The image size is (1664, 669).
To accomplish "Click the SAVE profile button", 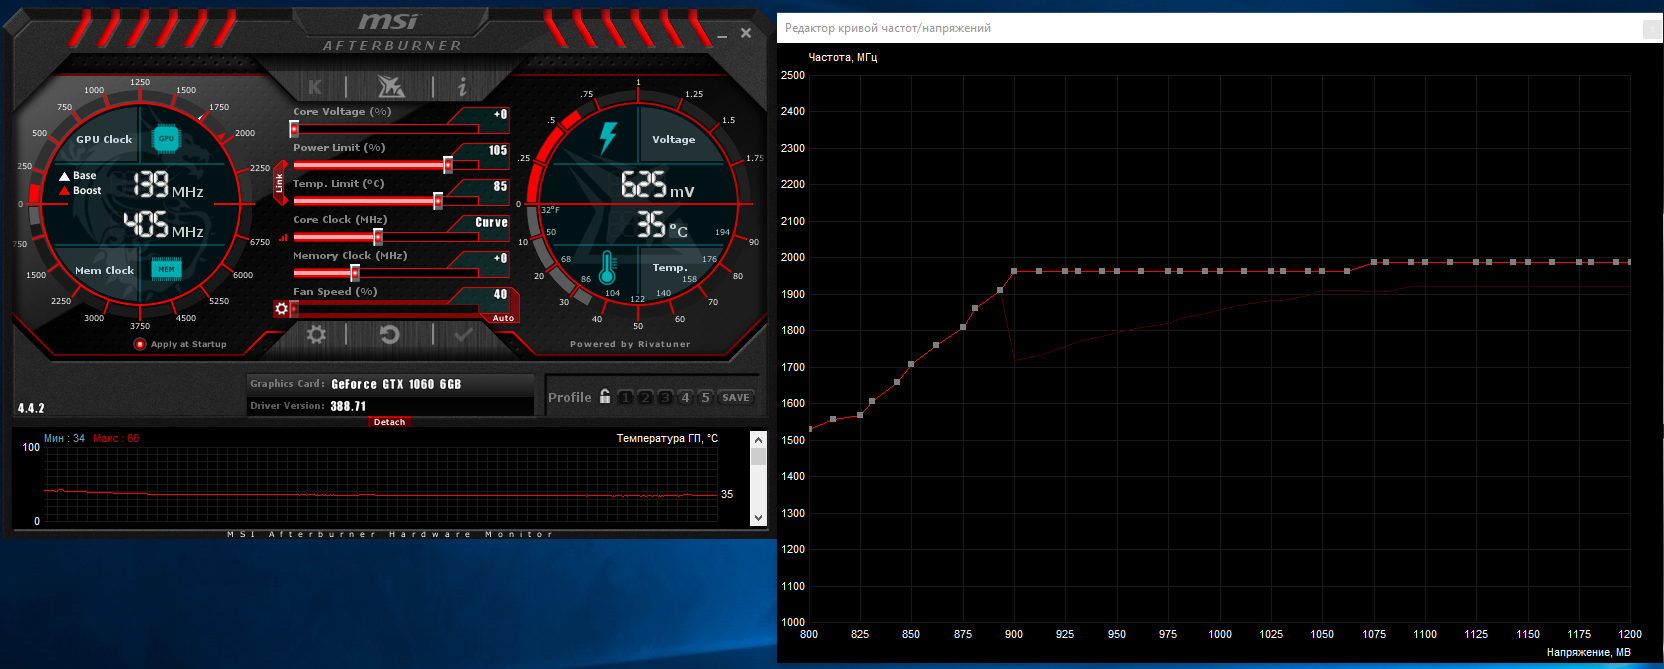I will pos(736,397).
